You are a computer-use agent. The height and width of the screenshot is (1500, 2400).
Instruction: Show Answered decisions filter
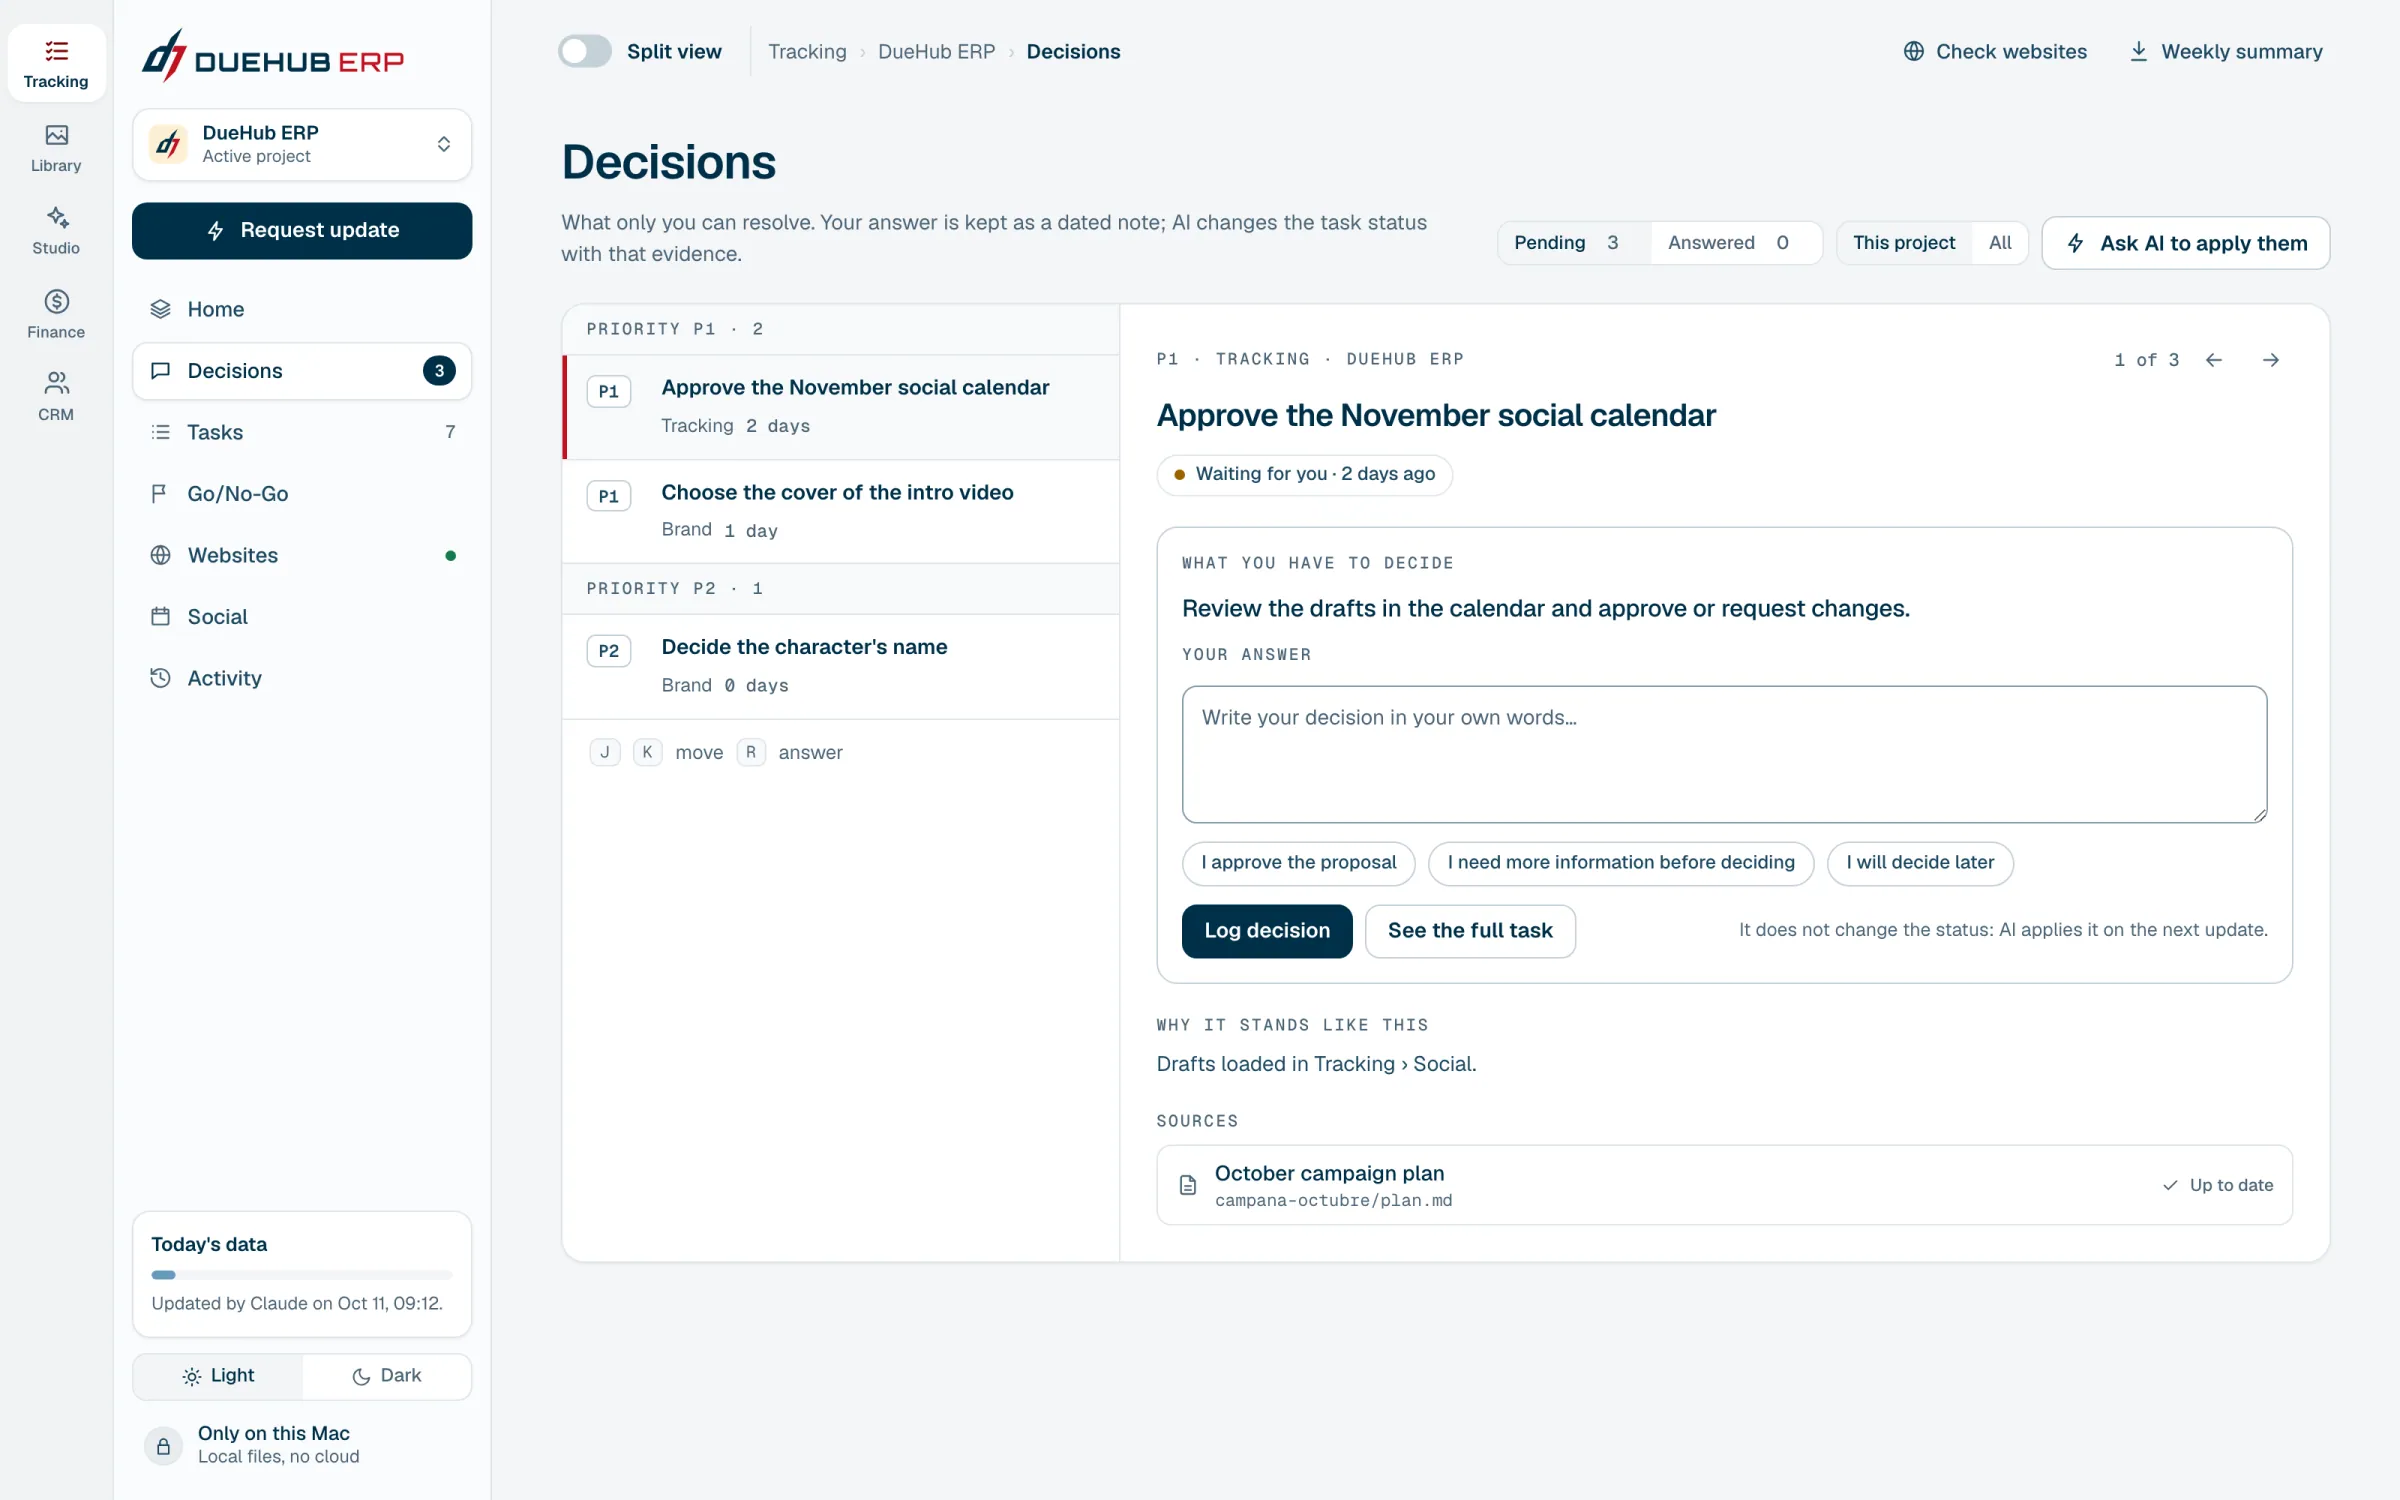click(1736, 243)
